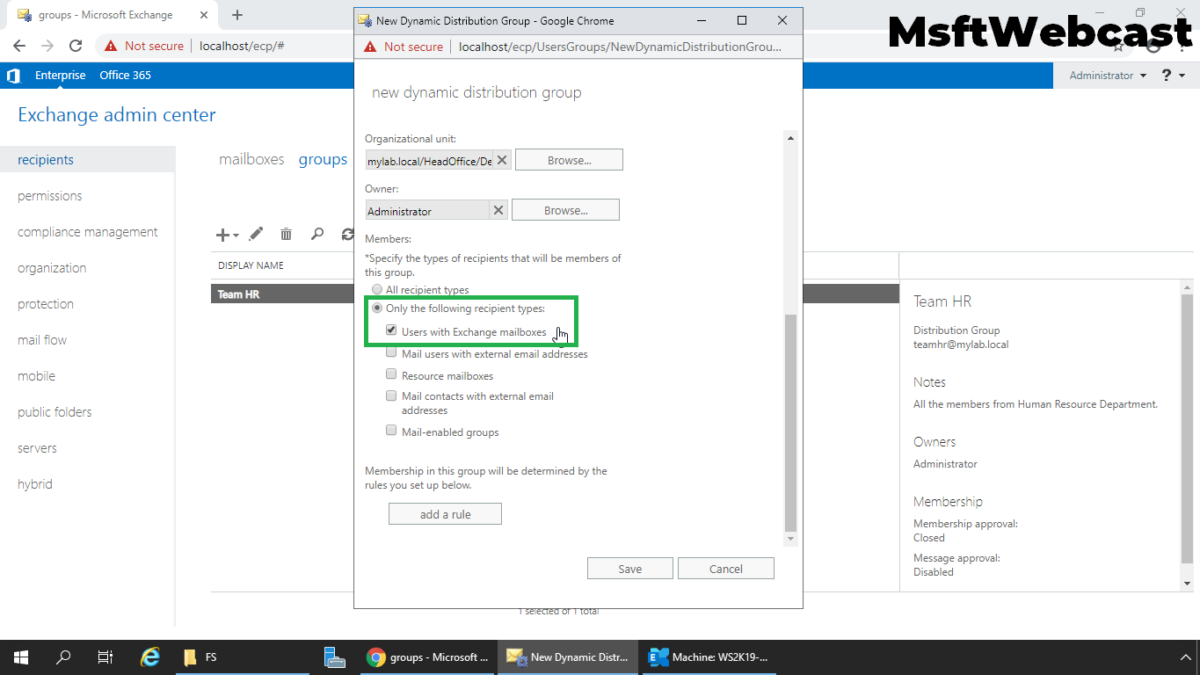
Task: Switch to the Office 365 tab
Action: [x=125, y=75]
